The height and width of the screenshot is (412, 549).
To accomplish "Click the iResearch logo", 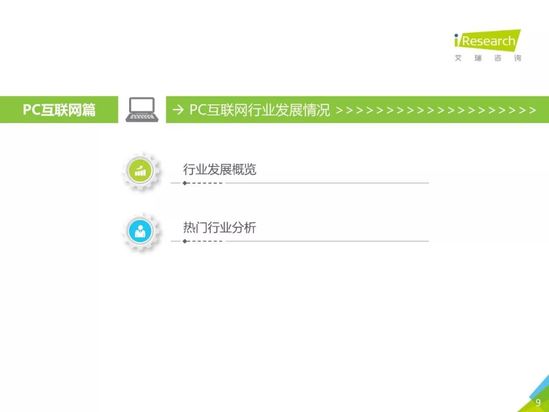I will click(x=487, y=40).
